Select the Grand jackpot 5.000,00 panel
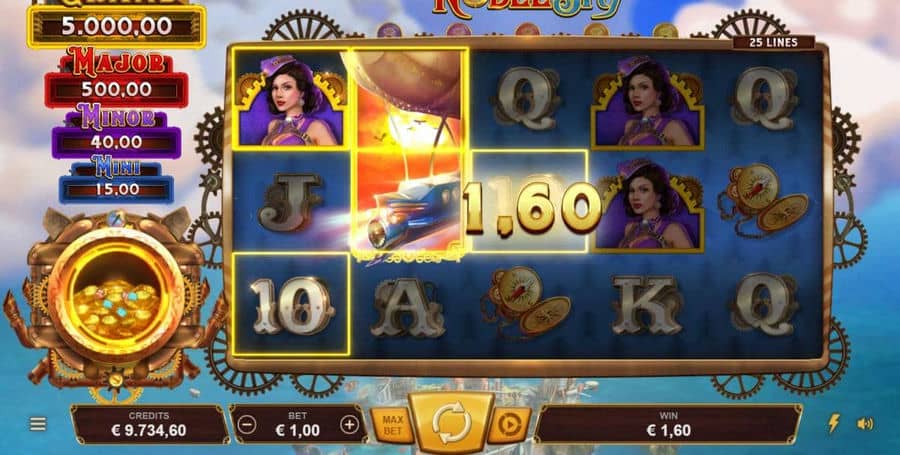The height and width of the screenshot is (455, 900). coord(117,26)
